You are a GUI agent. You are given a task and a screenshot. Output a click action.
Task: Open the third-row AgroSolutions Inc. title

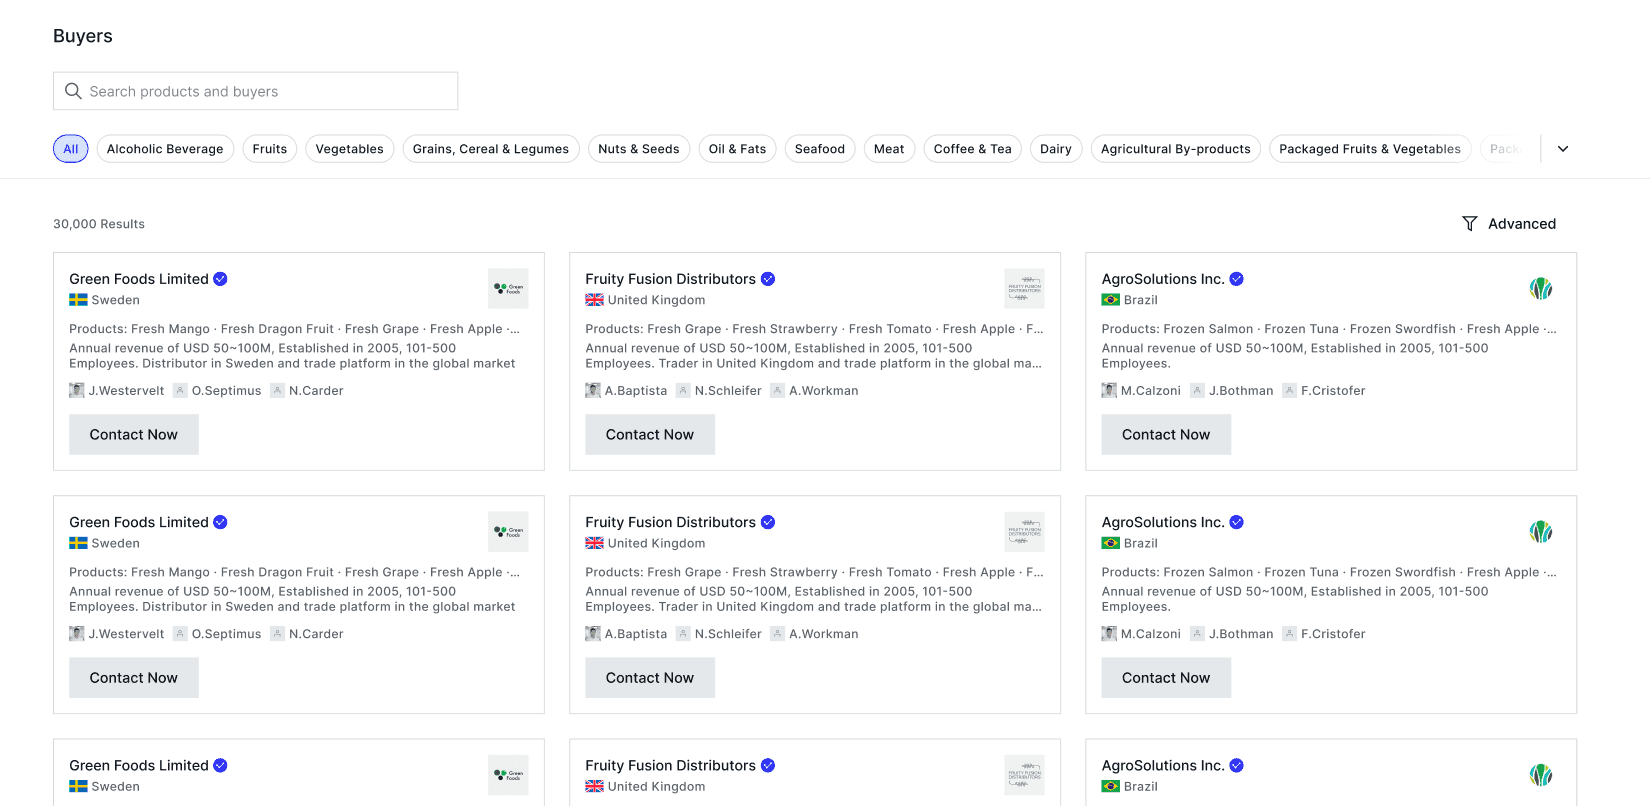(x=1163, y=766)
